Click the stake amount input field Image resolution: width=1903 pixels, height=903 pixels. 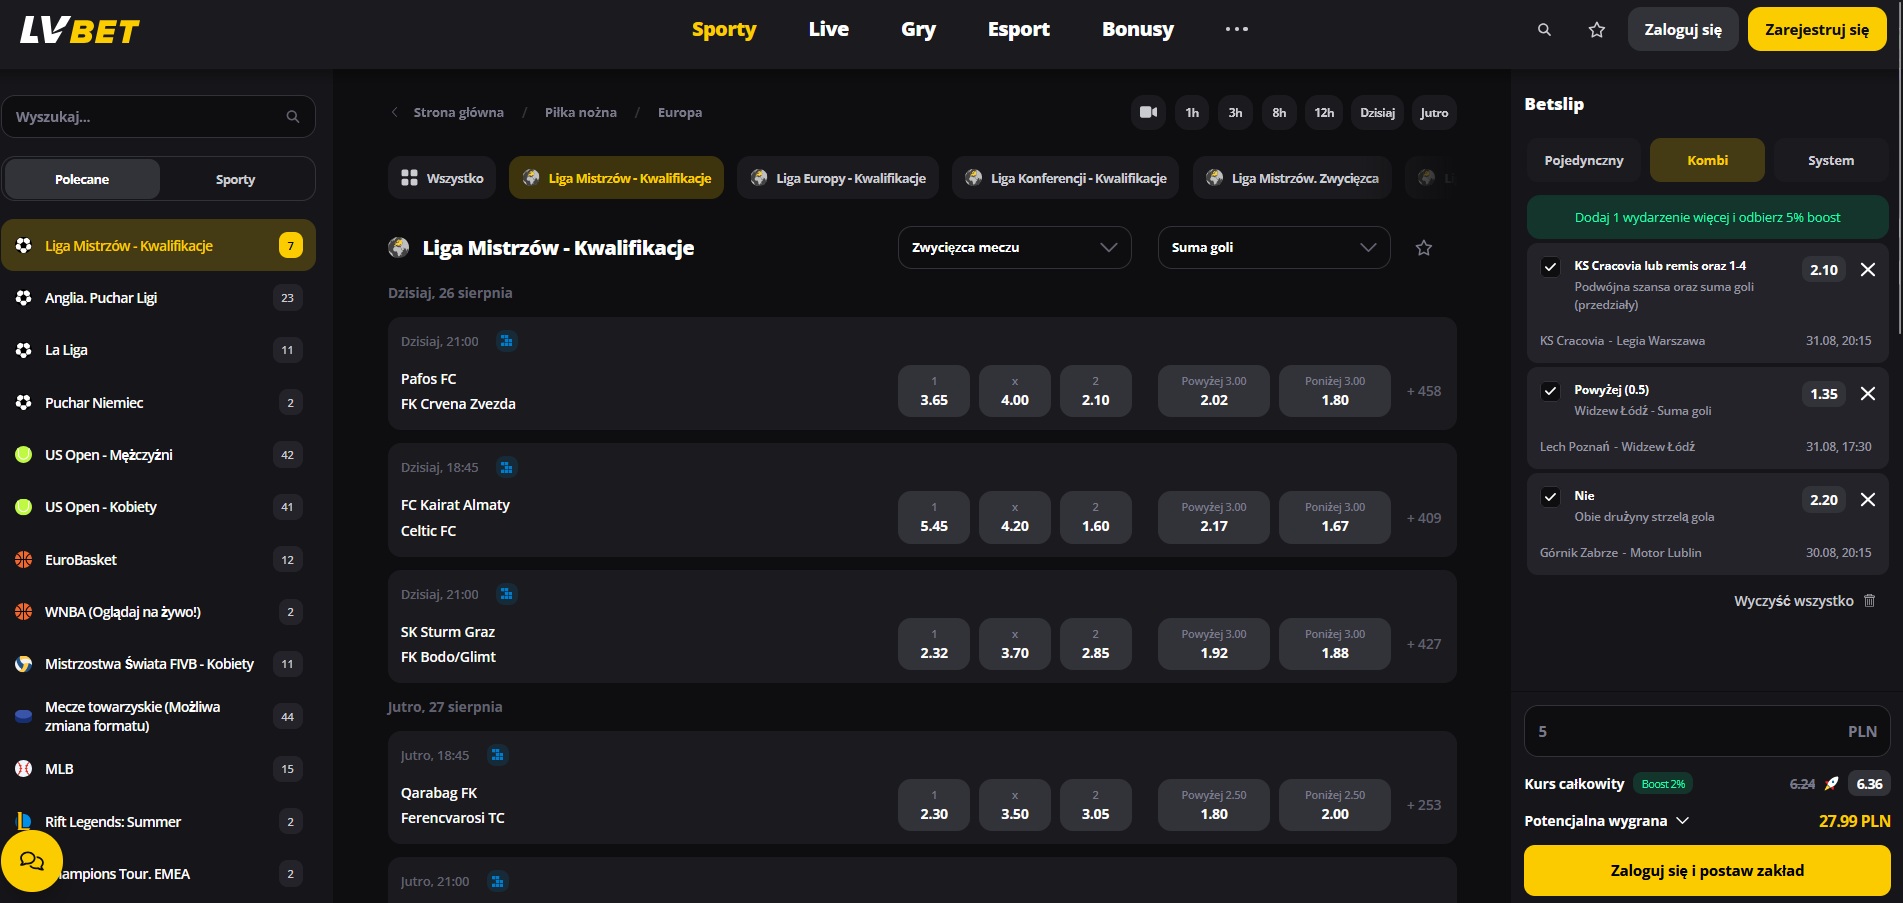coord(1690,732)
